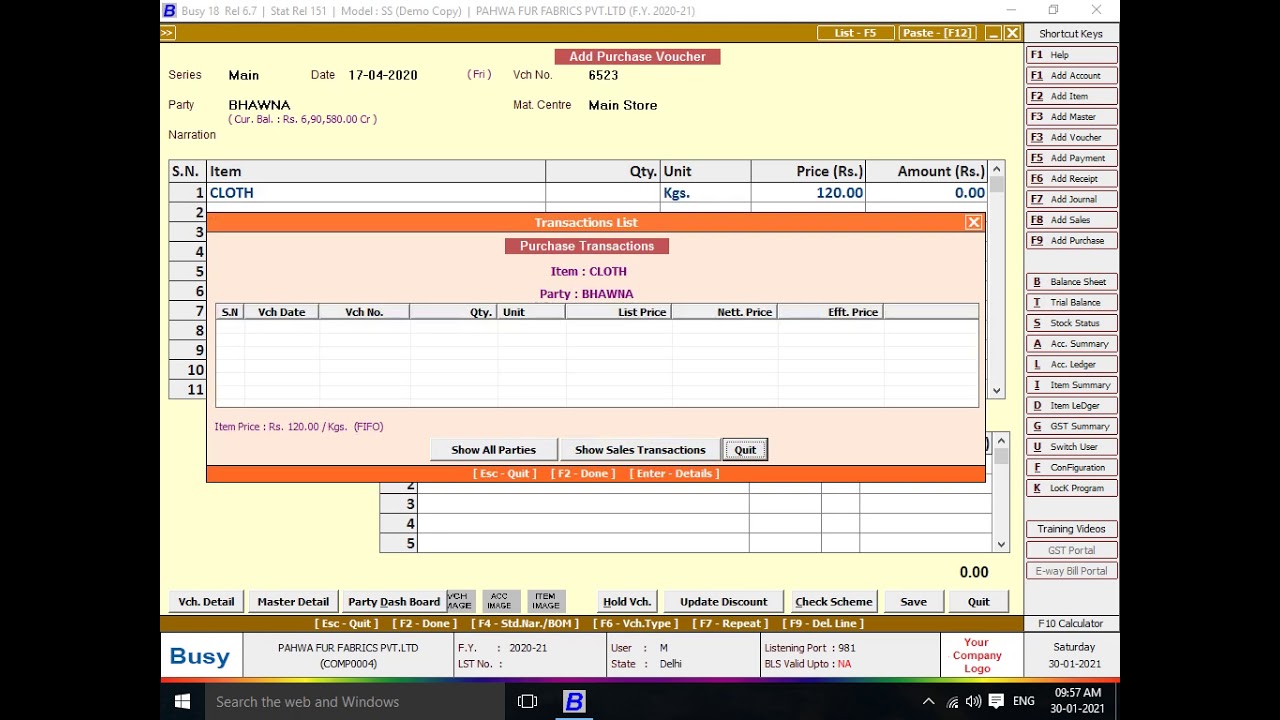The height and width of the screenshot is (720, 1280).
Task: Click Price 120.00 cell
Action: 808,193
